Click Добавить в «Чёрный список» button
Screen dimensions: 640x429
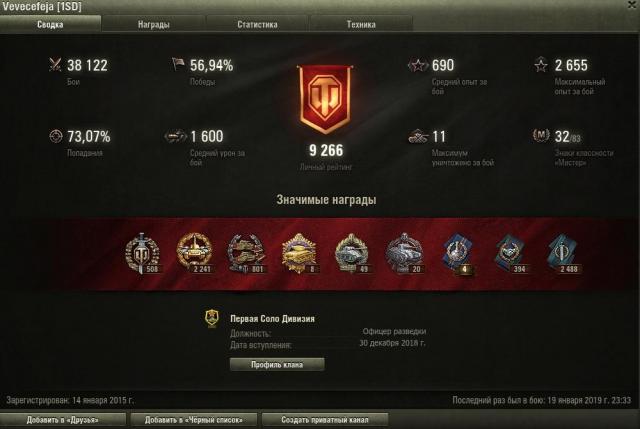pos(194,420)
